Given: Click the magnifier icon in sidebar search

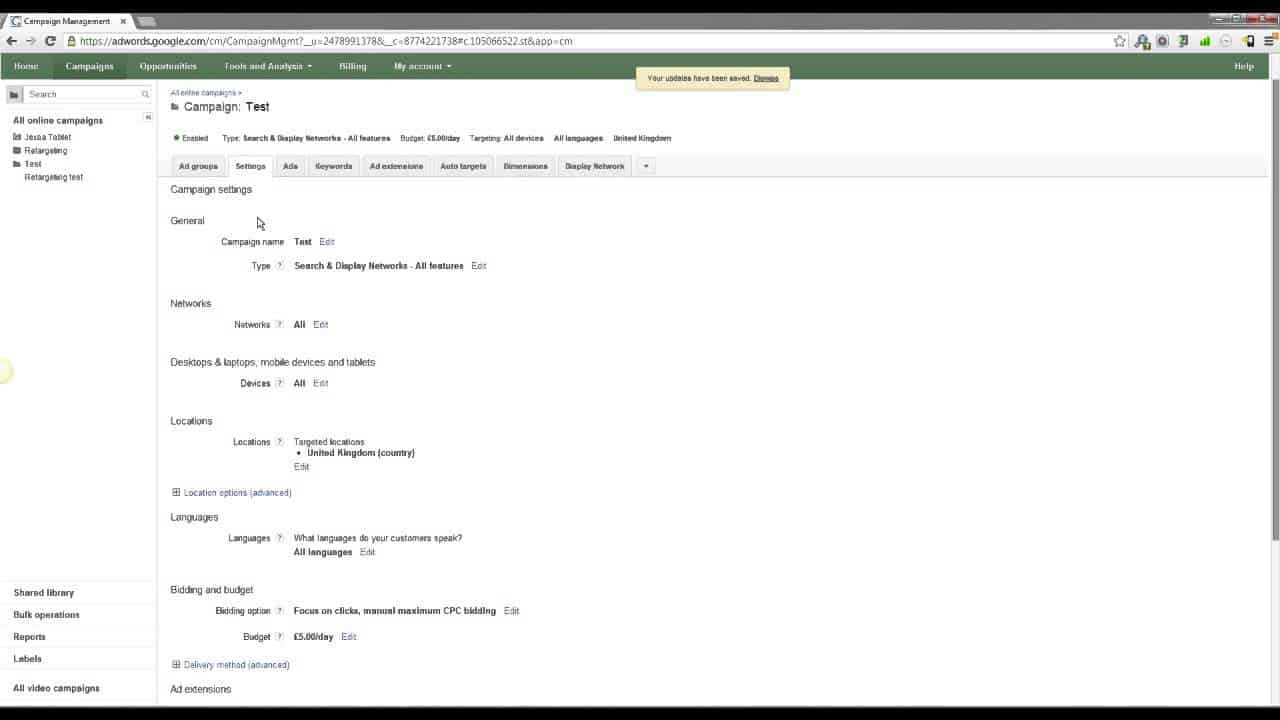Looking at the screenshot, I should coord(145,94).
